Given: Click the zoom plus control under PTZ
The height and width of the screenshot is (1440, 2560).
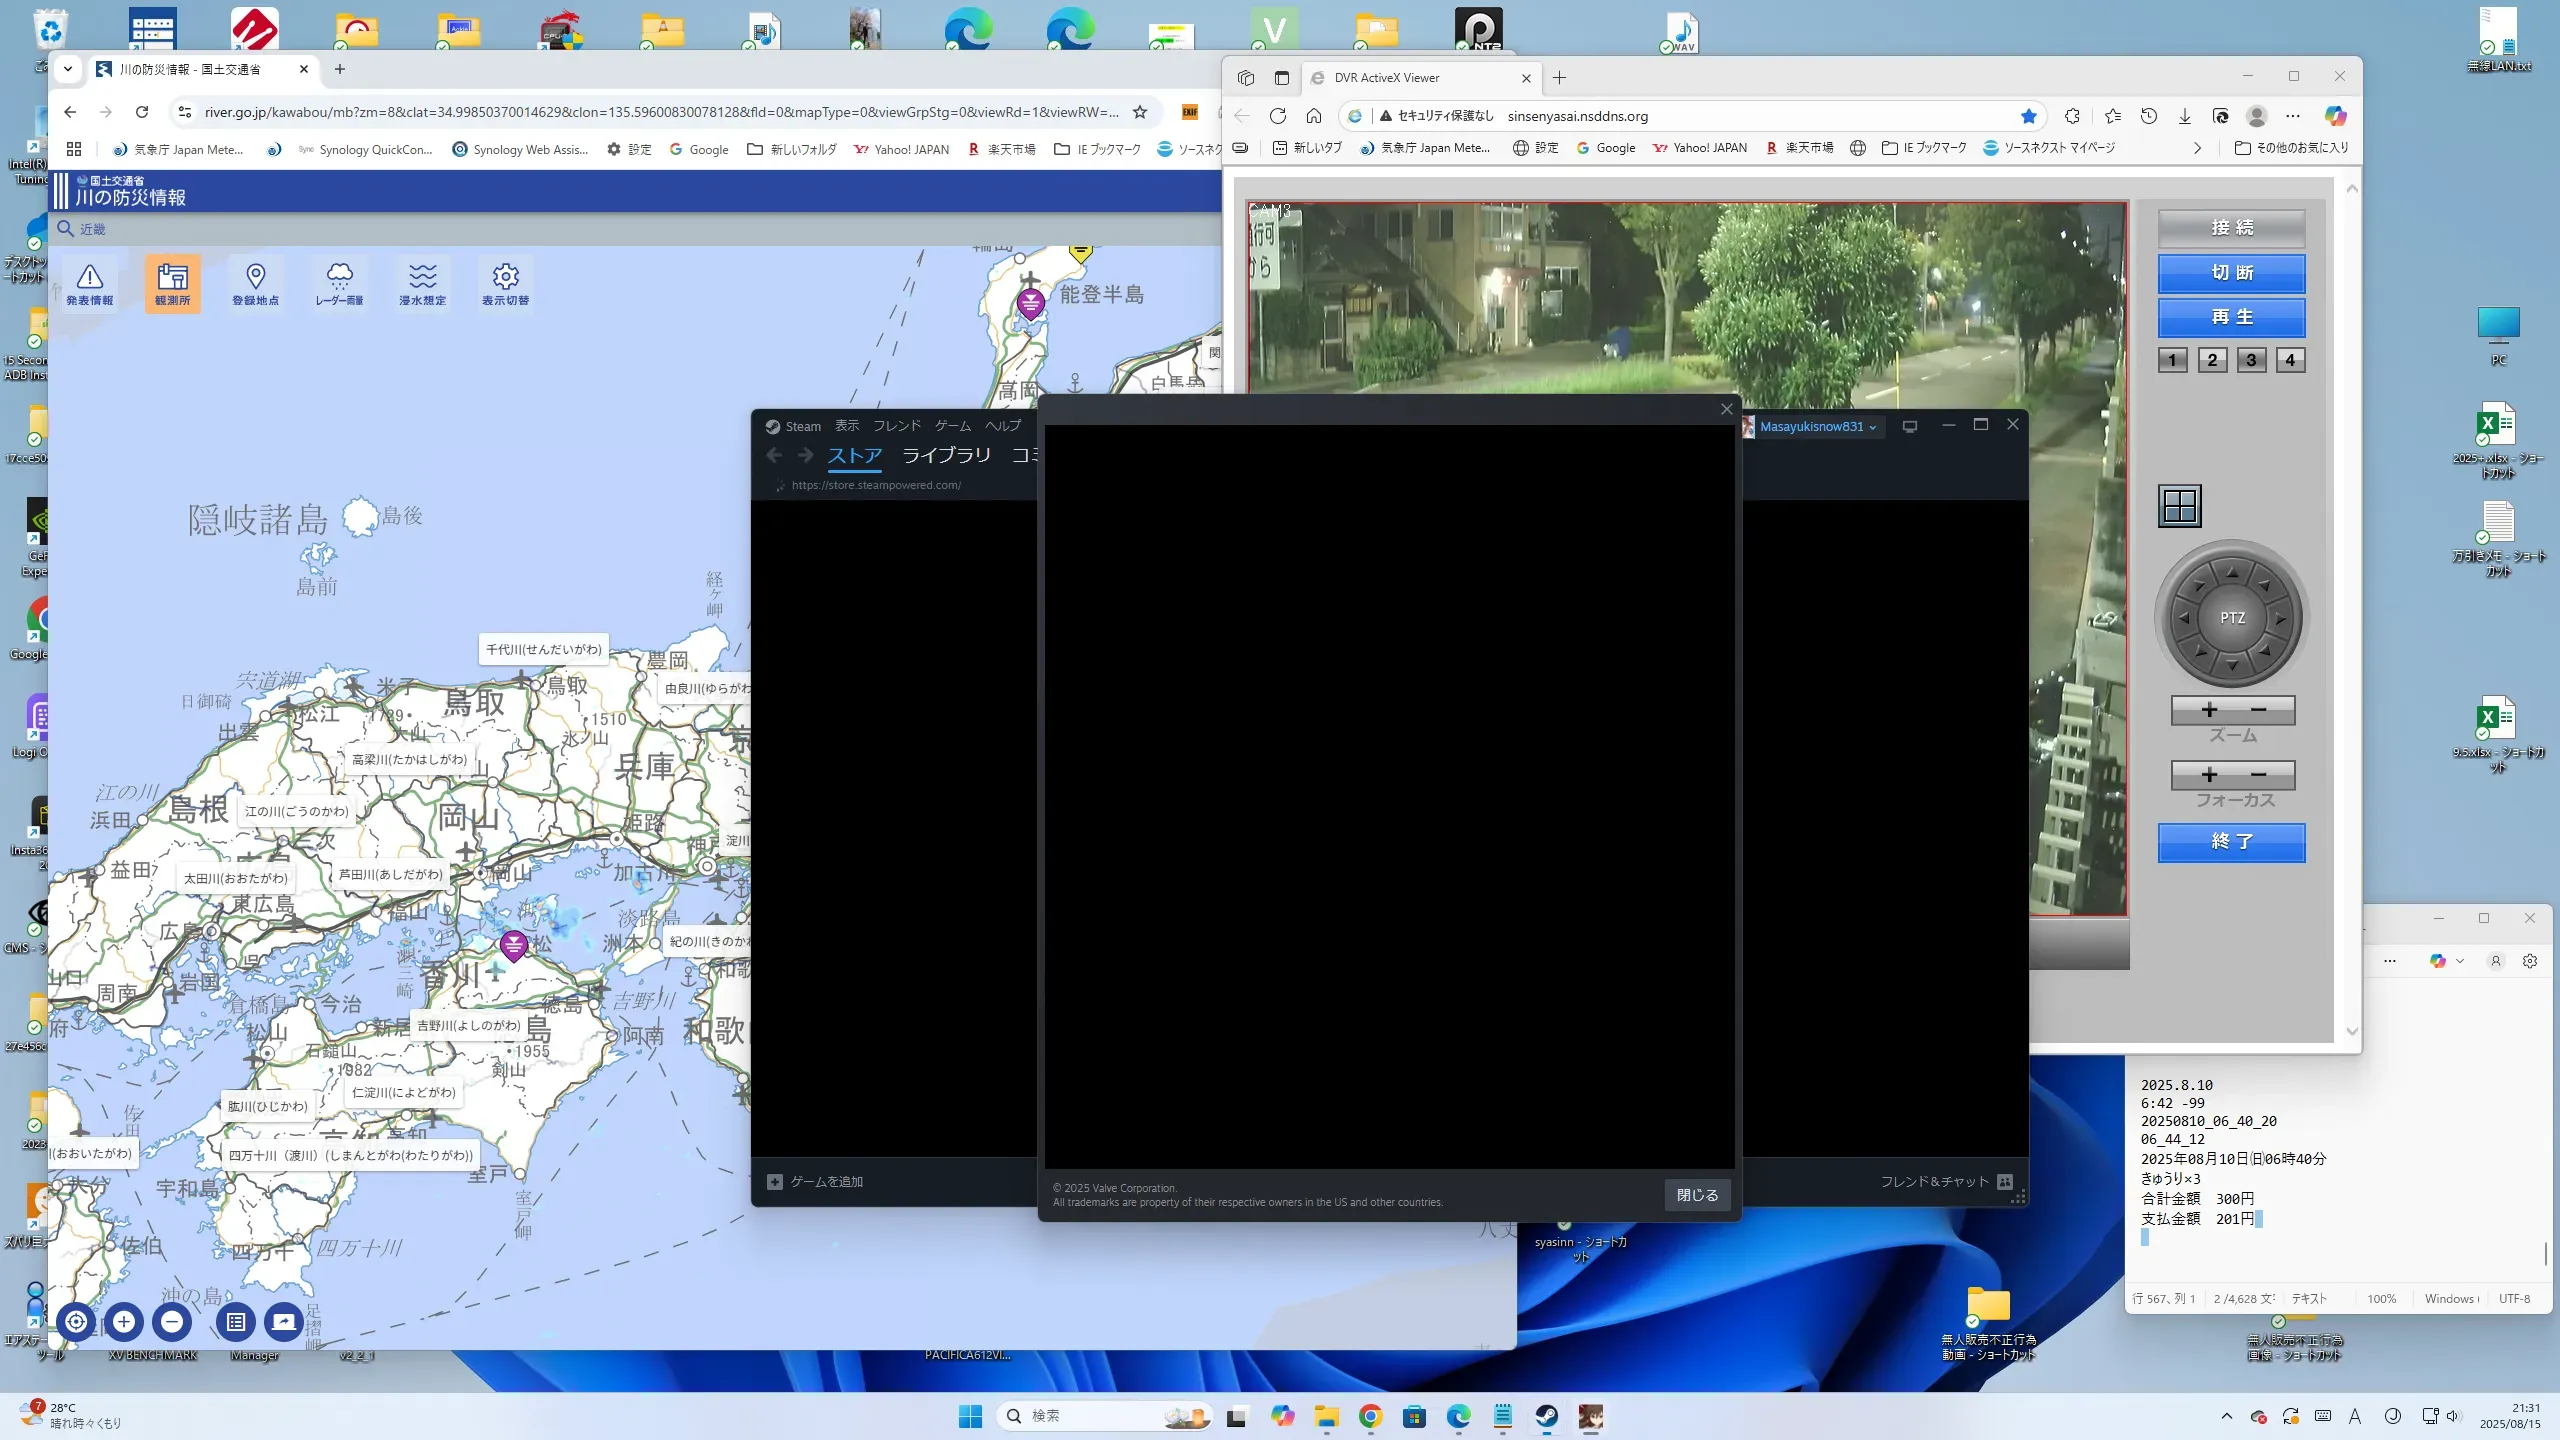Looking at the screenshot, I should coord(2209,710).
